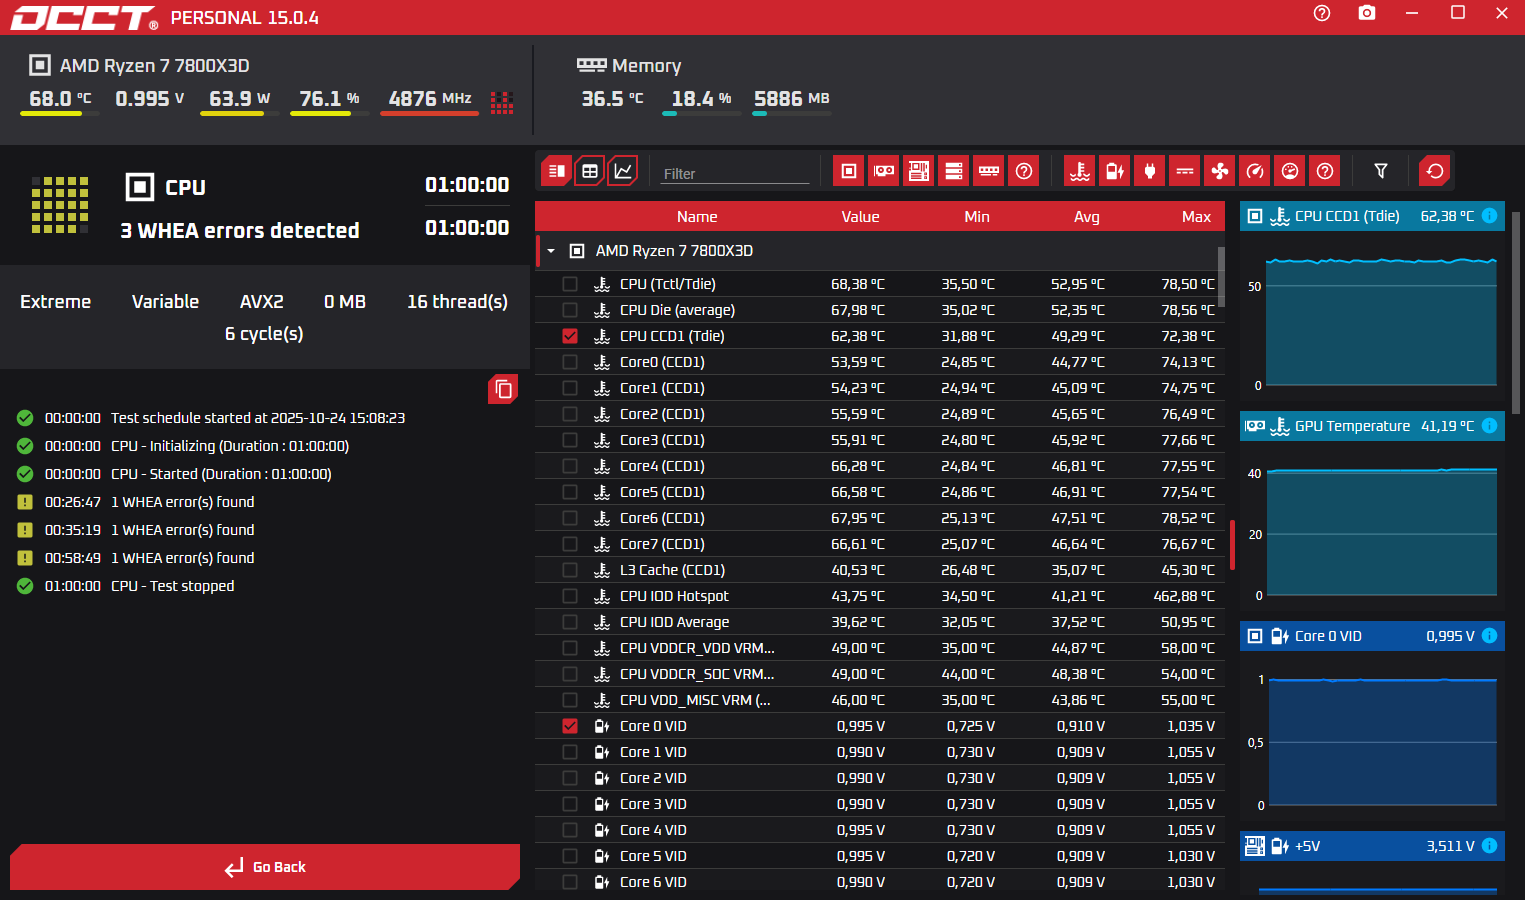Switch to the graph view layout
This screenshot has width=1525, height=900.
coord(623,171)
